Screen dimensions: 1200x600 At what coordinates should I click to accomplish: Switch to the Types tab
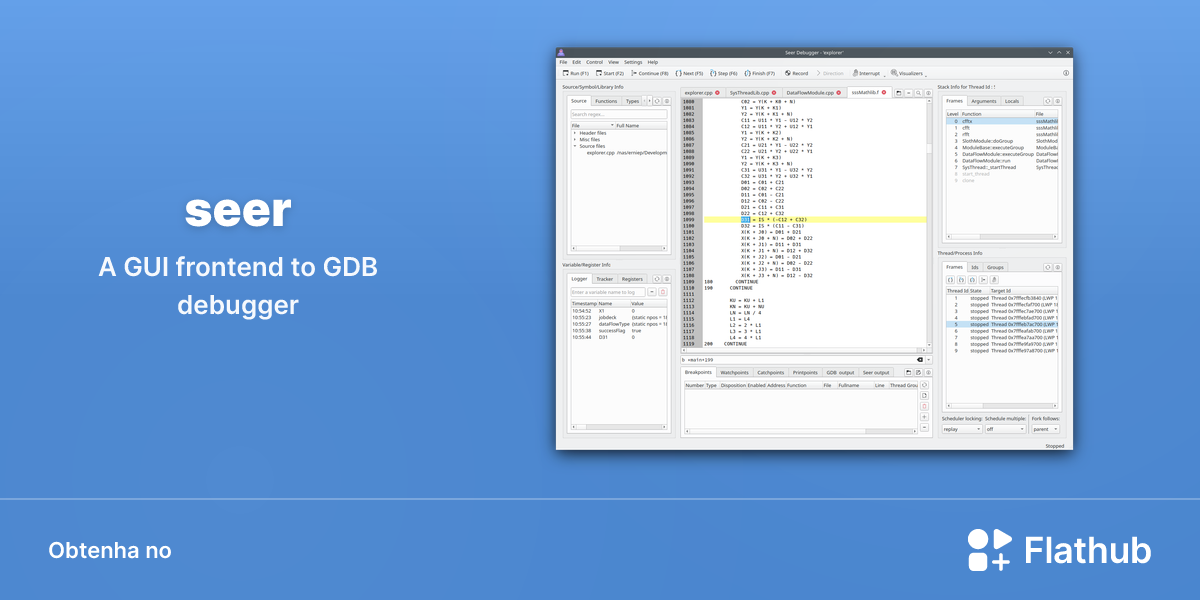(x=632, y=101)
